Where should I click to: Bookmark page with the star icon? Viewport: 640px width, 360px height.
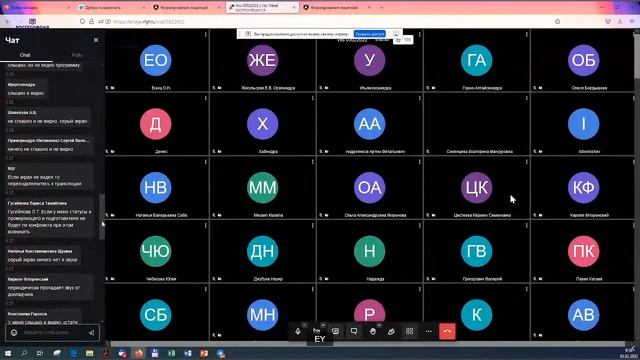558,22
